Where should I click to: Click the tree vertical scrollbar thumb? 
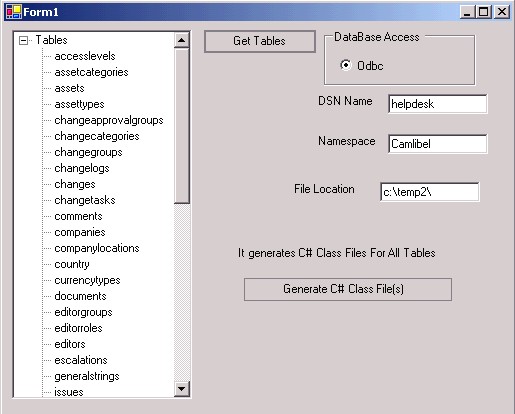[182, 126]
